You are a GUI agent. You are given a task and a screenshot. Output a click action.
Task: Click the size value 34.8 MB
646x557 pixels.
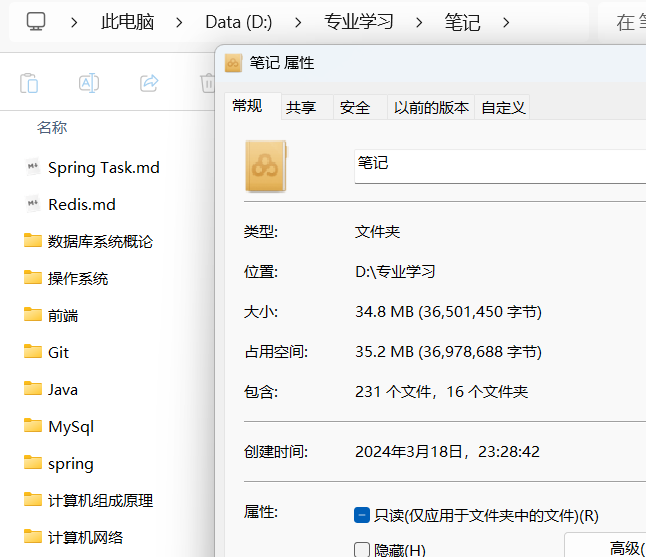(x=448, y=311)
